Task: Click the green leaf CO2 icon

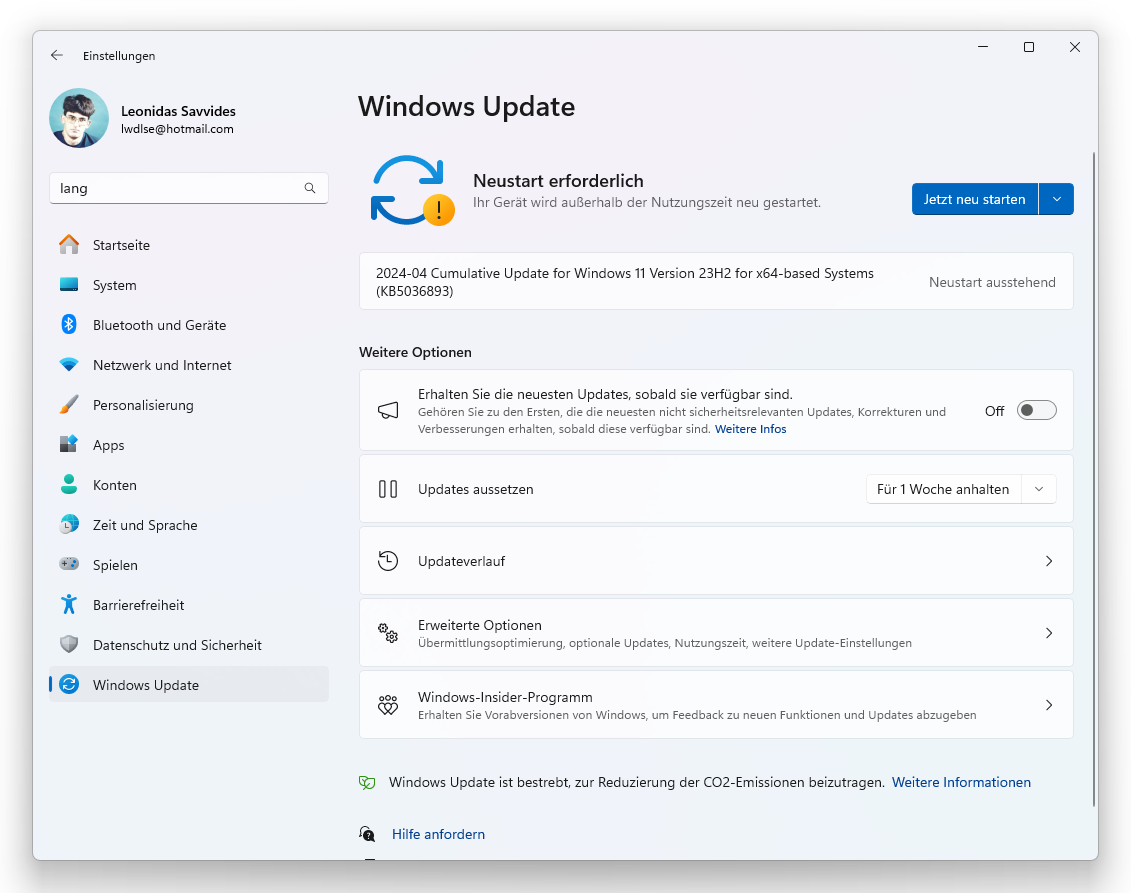Action: point(367,783)
